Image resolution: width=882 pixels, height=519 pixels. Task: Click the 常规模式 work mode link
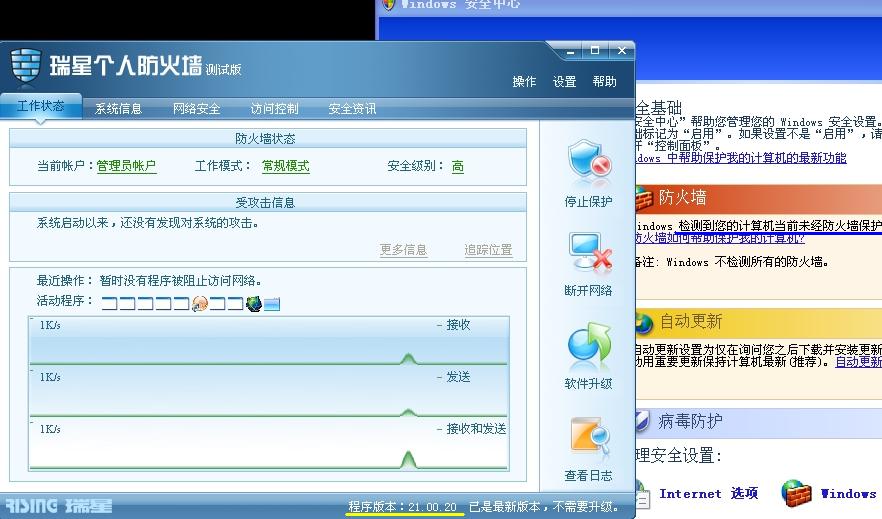[x=286, y=166]
